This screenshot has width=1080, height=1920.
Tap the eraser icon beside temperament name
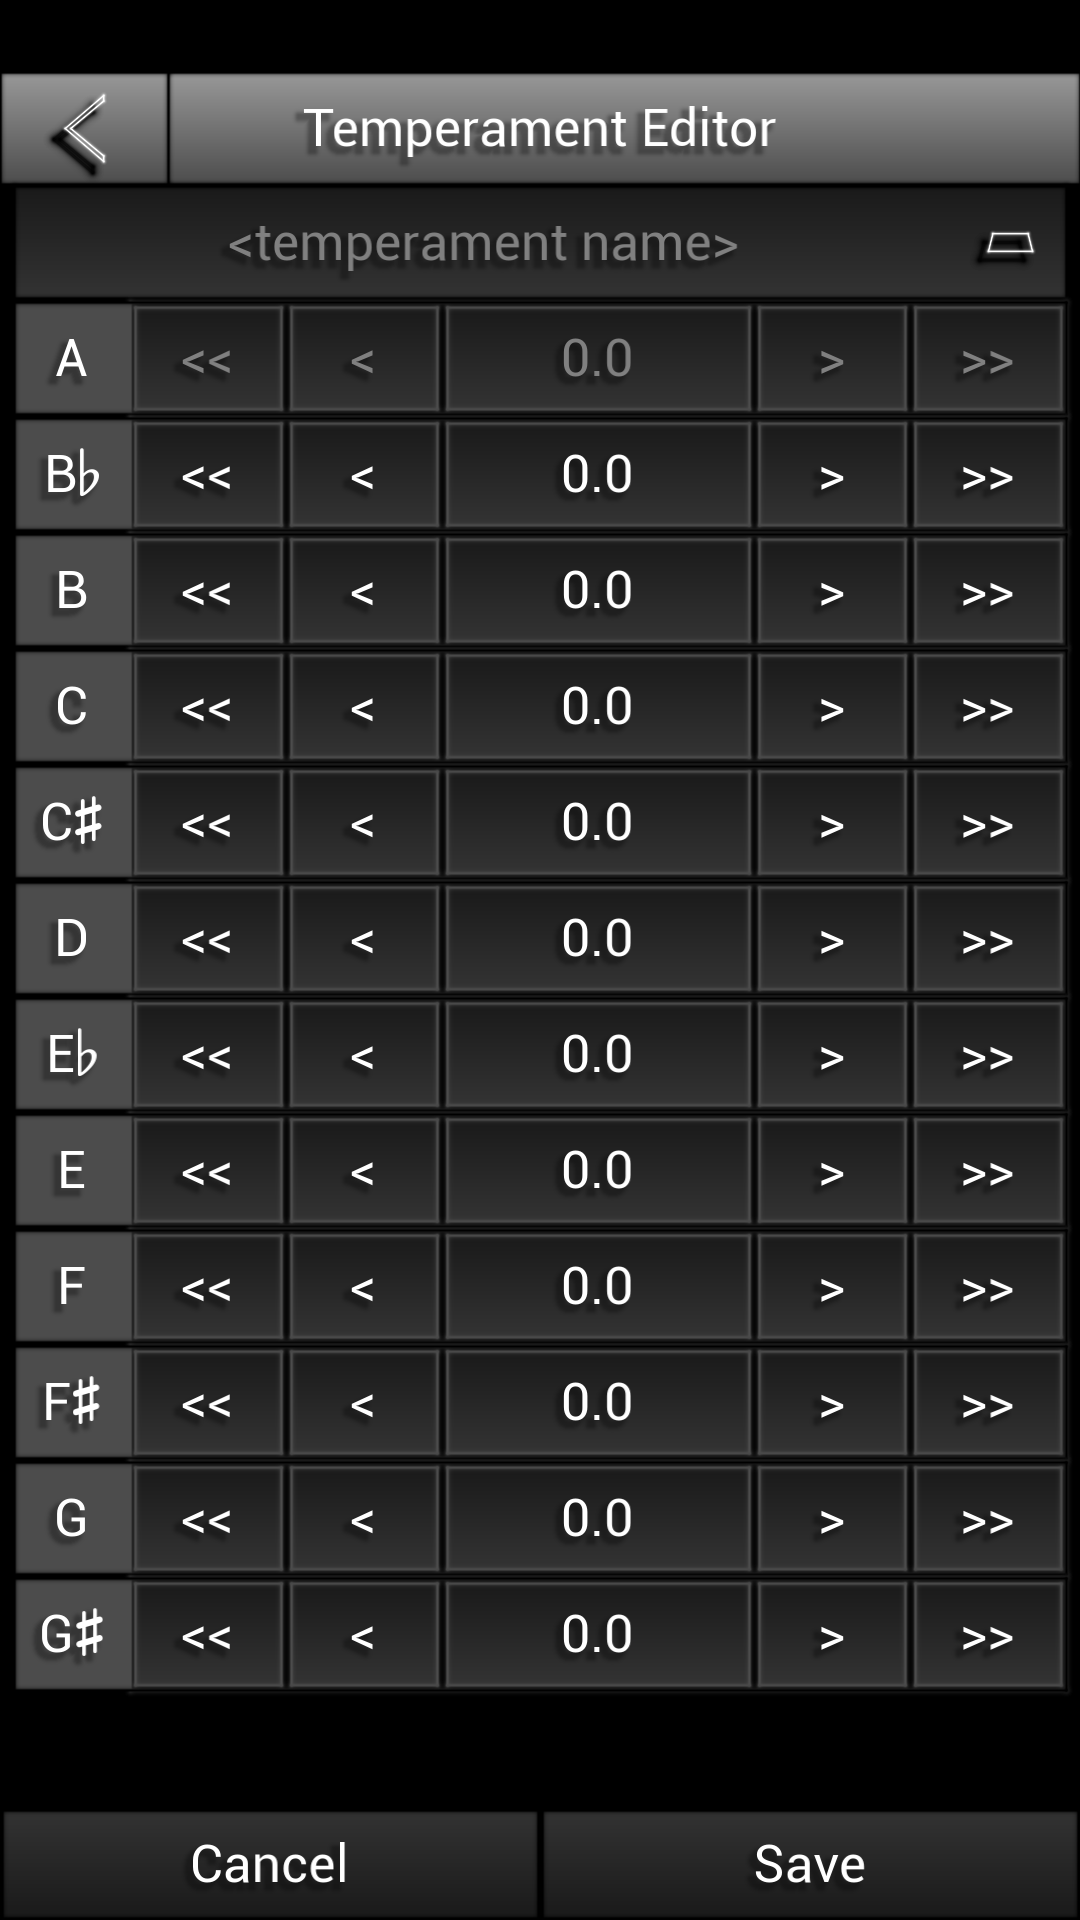(1008, 244)
